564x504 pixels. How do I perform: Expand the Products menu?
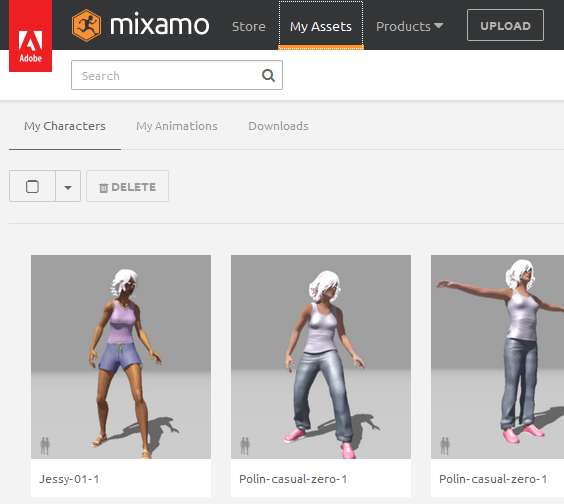click(x=409, y=26)
